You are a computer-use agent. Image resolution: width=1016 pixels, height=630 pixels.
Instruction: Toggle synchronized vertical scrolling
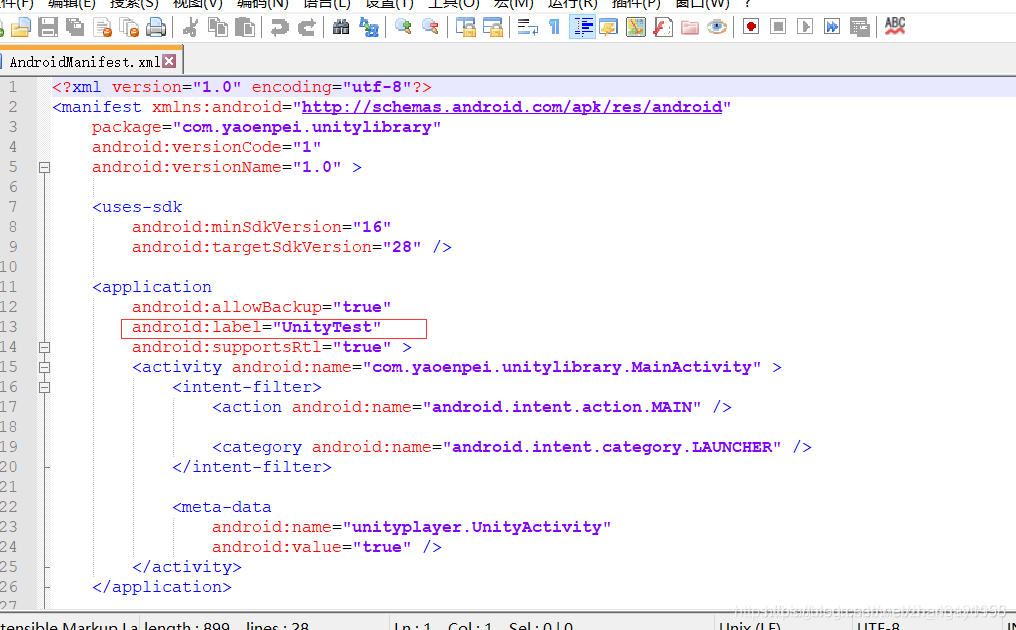point(465,27)
